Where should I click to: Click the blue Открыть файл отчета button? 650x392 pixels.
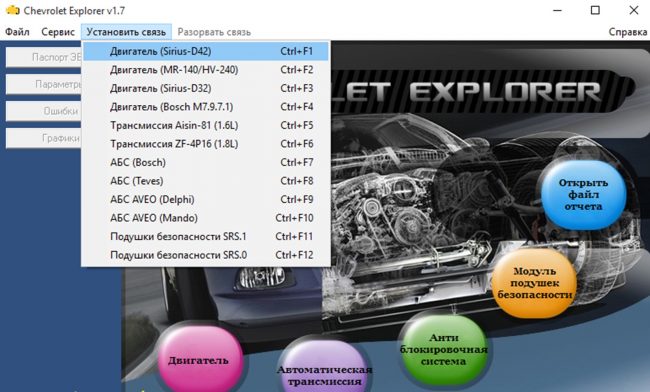(x=583, y=194)
